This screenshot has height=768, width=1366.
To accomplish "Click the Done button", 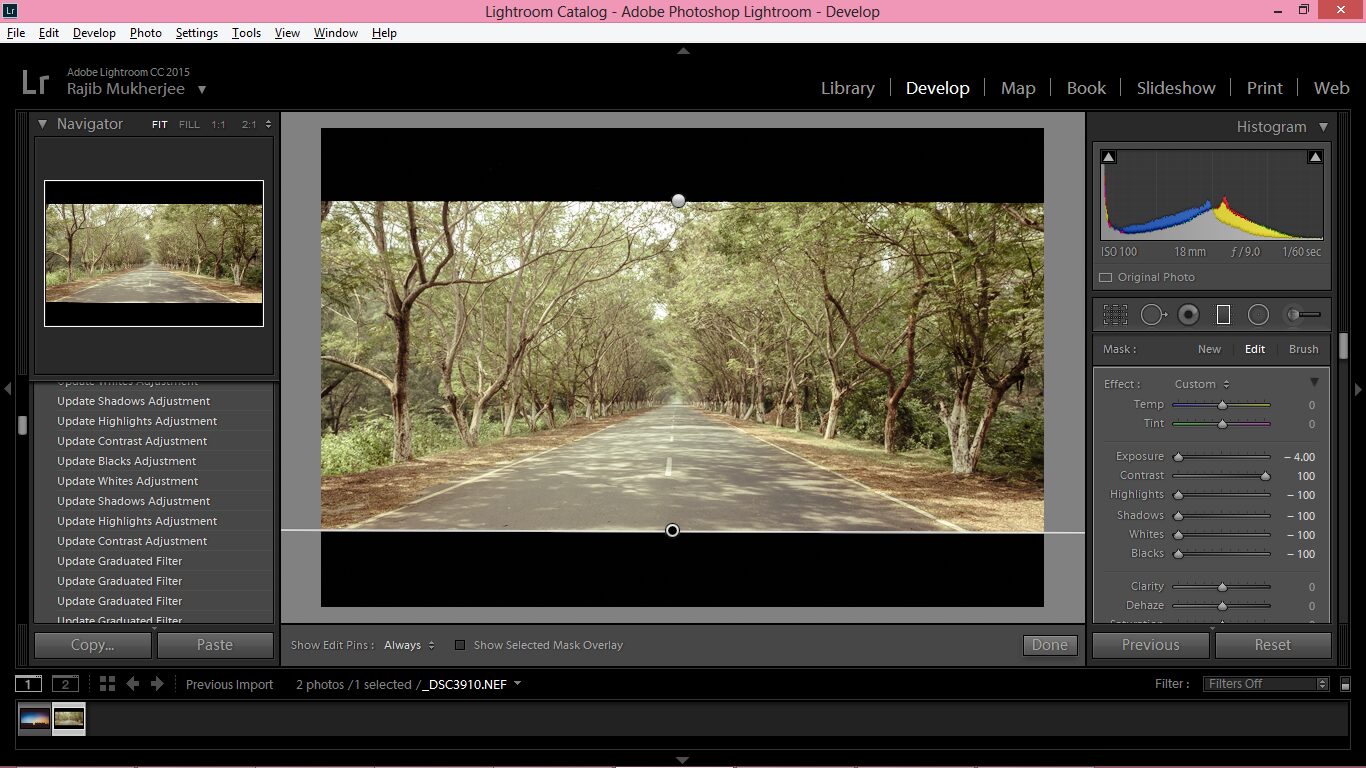I will pyautogui.click(x=1050, y=645).
